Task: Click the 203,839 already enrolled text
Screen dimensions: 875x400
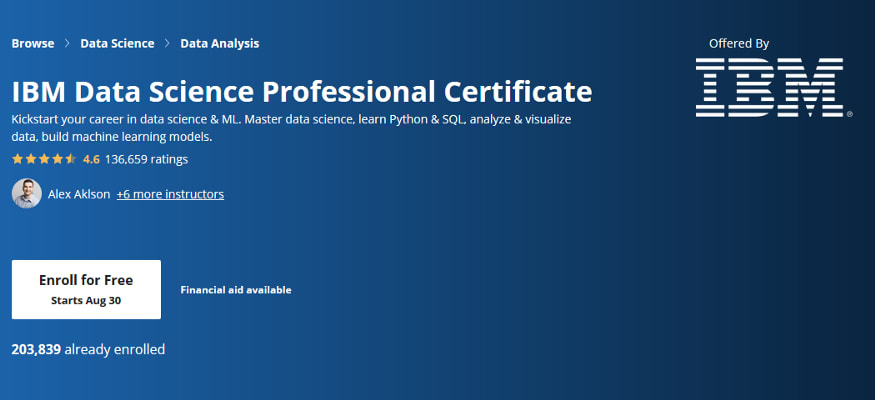Action: point(88,350)
